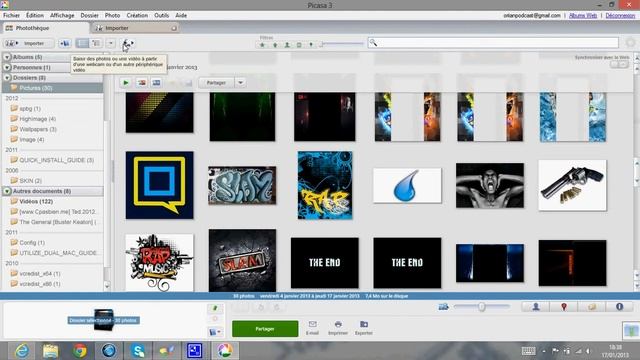640x360 pixels.
Task: Open the Partager dropdown arrow
Action: point(240,83)
